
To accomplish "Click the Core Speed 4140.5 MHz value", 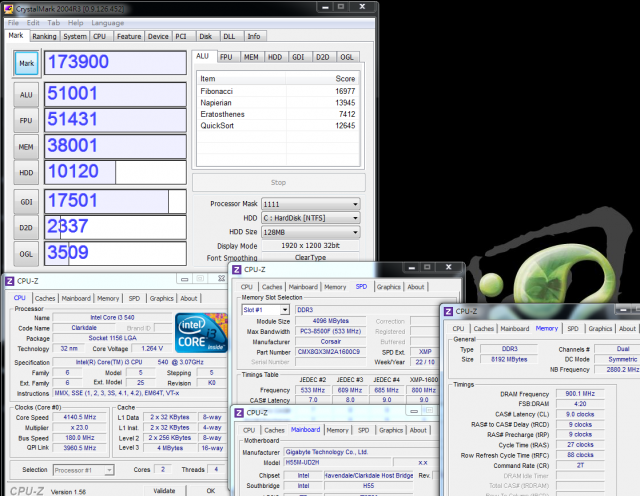I will click(80, 417).
